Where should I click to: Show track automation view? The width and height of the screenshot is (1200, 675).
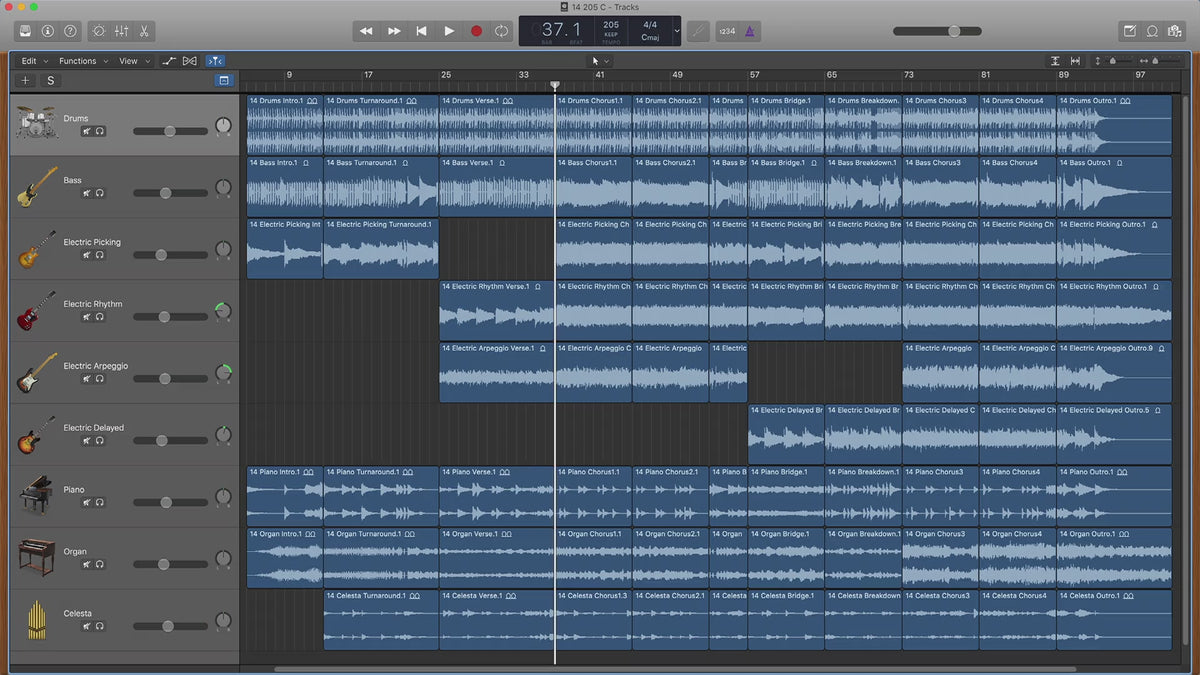169,61
